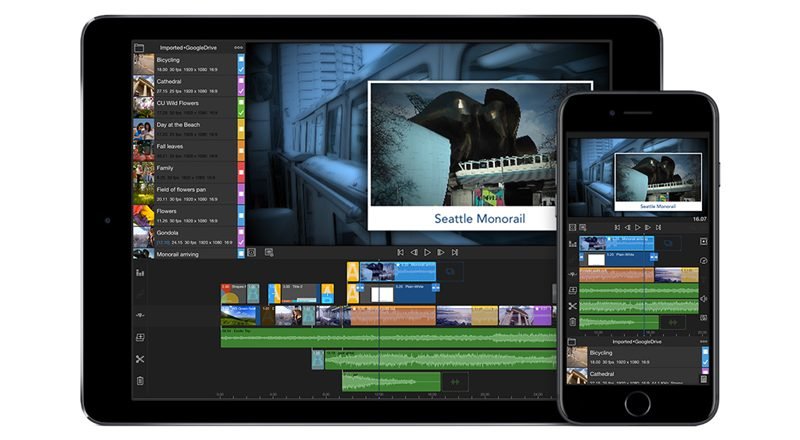Toggle the blue color tag on Monorail arriving
This screenshot has width=800, height=440.
coord(241,254)
